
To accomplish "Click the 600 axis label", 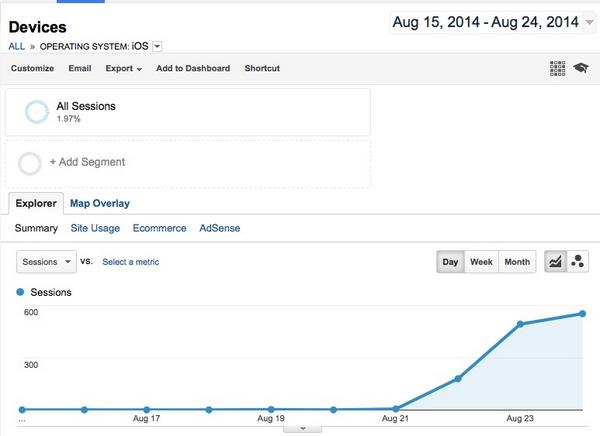I will [31, 312].
